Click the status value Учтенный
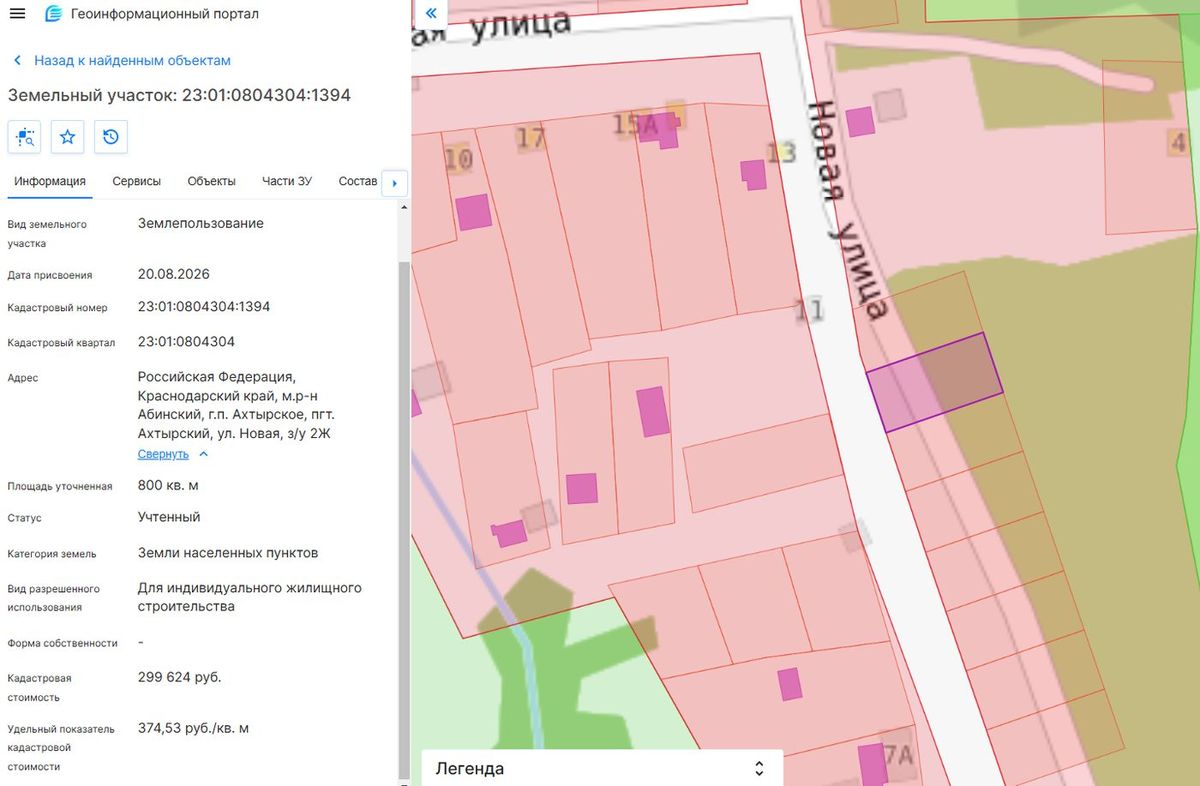Screen dimensions: 1200x786 tap(169, 517)
